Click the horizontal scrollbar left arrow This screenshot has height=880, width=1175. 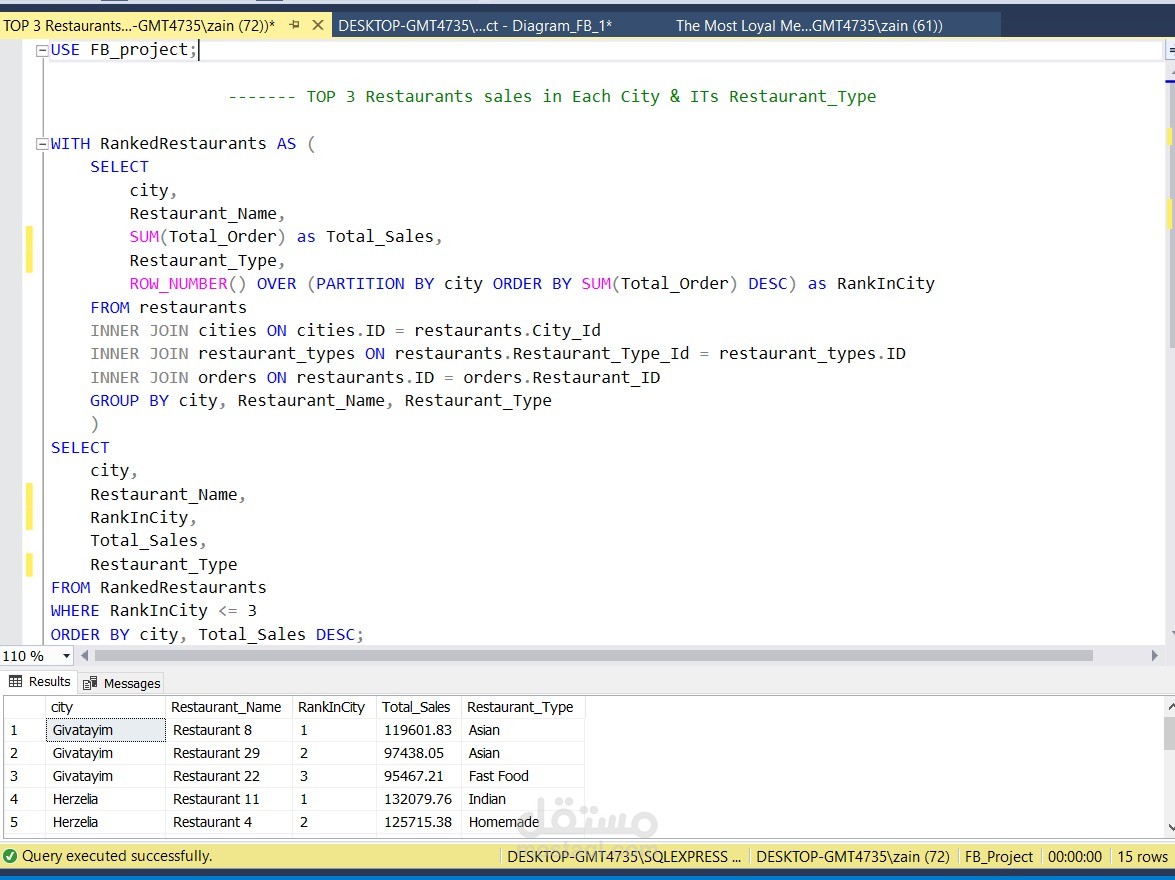(84, 655)
